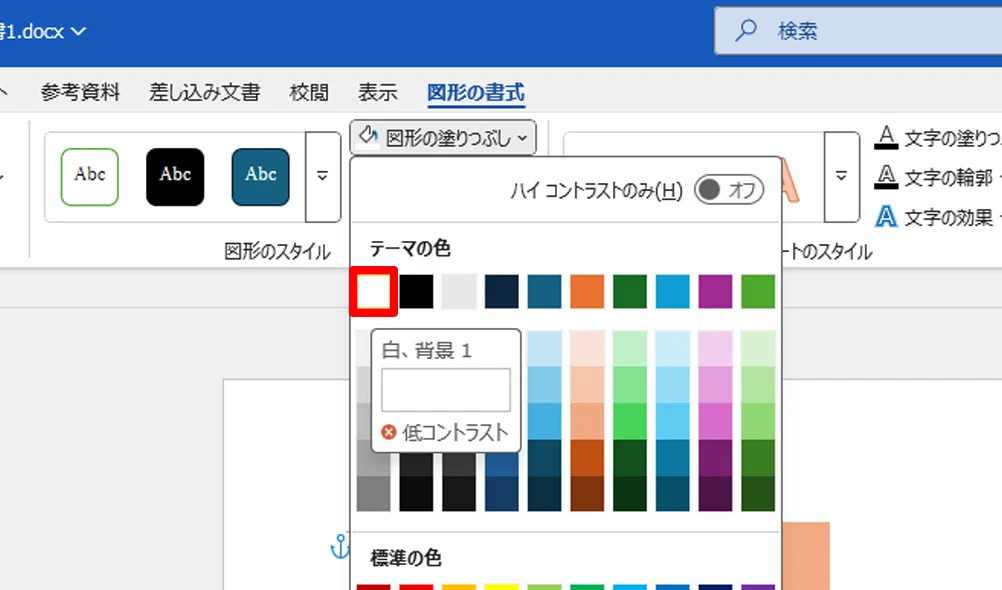This screenshot has height=590, width=1002.
Task: Click the 標準の色 heading
Action: [406, 558]
